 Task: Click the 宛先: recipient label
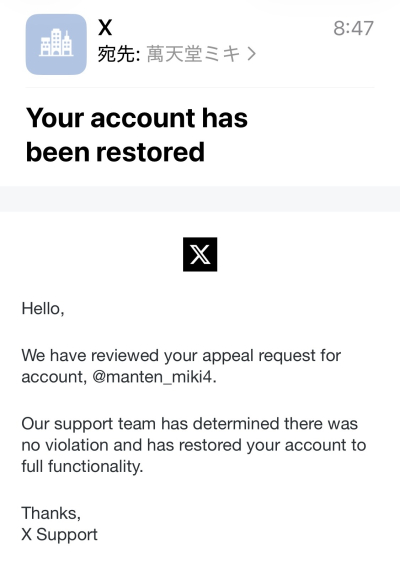pyautogui.click(x=119, y=54)
